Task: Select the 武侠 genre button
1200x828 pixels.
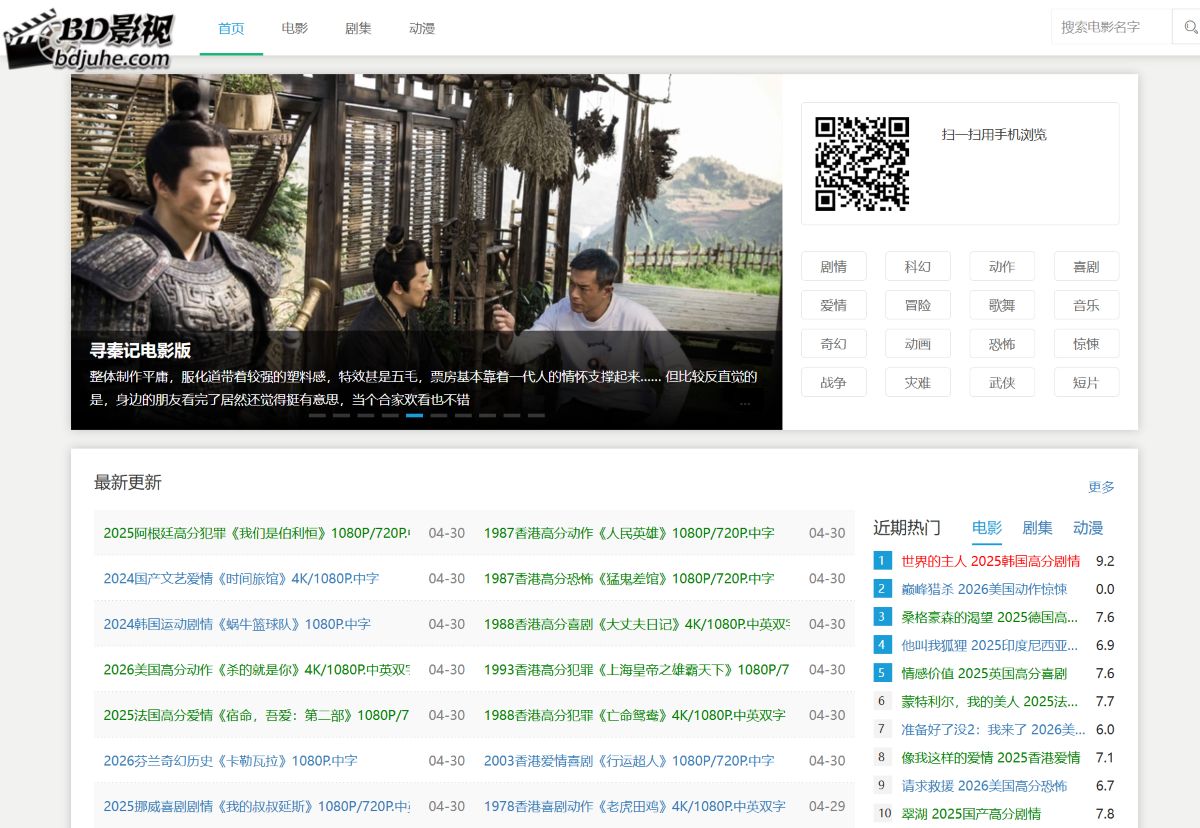Action: click(x=1001, y=382)
